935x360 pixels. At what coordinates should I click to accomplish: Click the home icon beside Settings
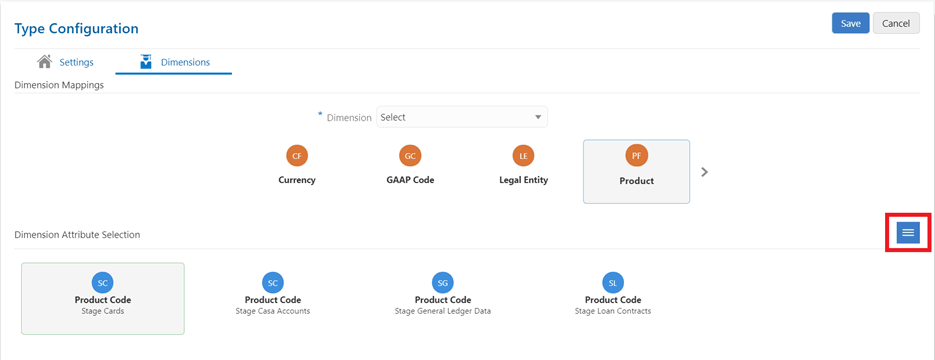pyautogui.click(x=44, y=61)
